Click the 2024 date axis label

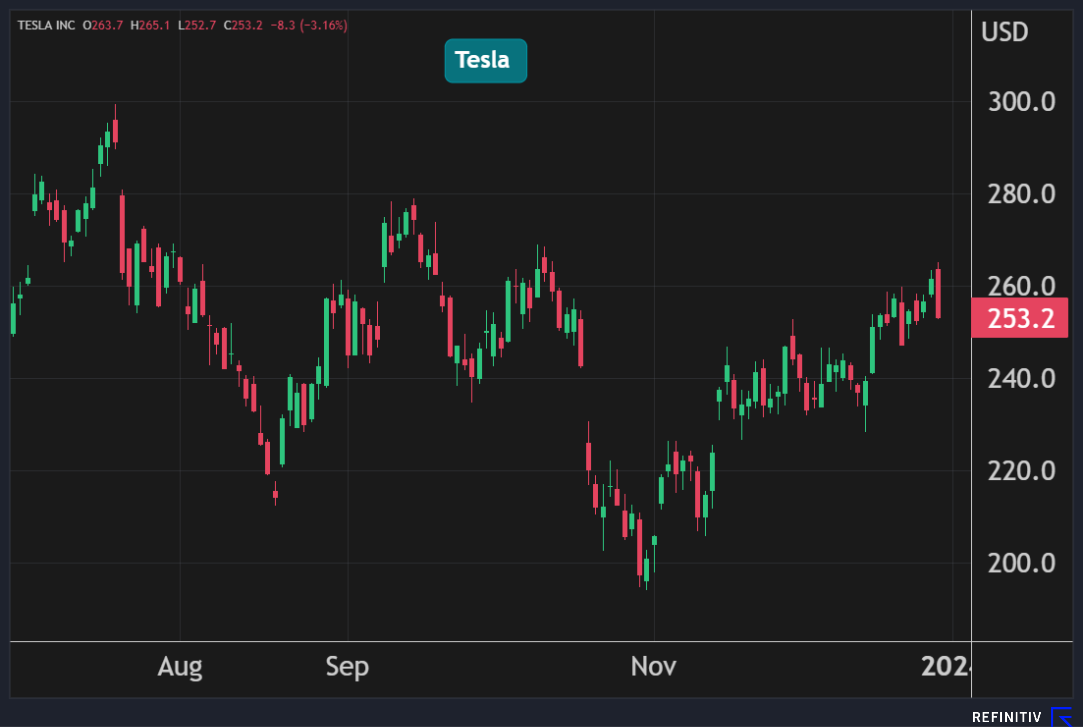pyautogui.click(x=946, y=666)
